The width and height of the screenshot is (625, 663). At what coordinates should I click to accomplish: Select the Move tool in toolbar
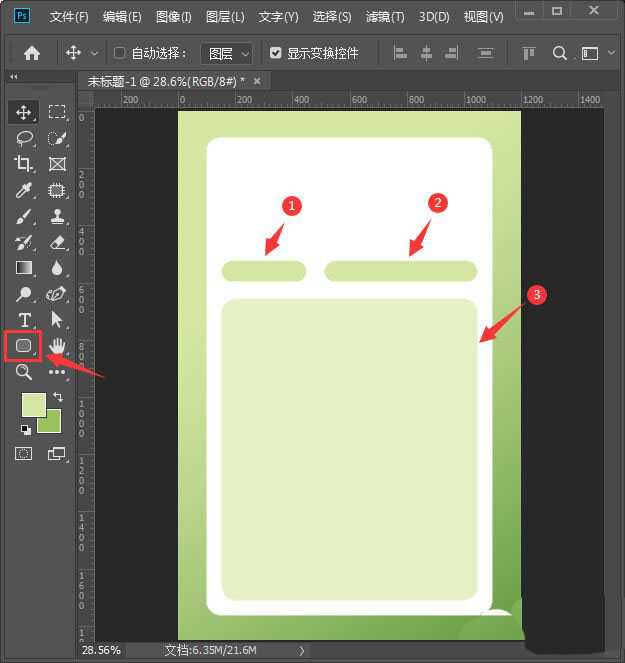tap(24, 113)
